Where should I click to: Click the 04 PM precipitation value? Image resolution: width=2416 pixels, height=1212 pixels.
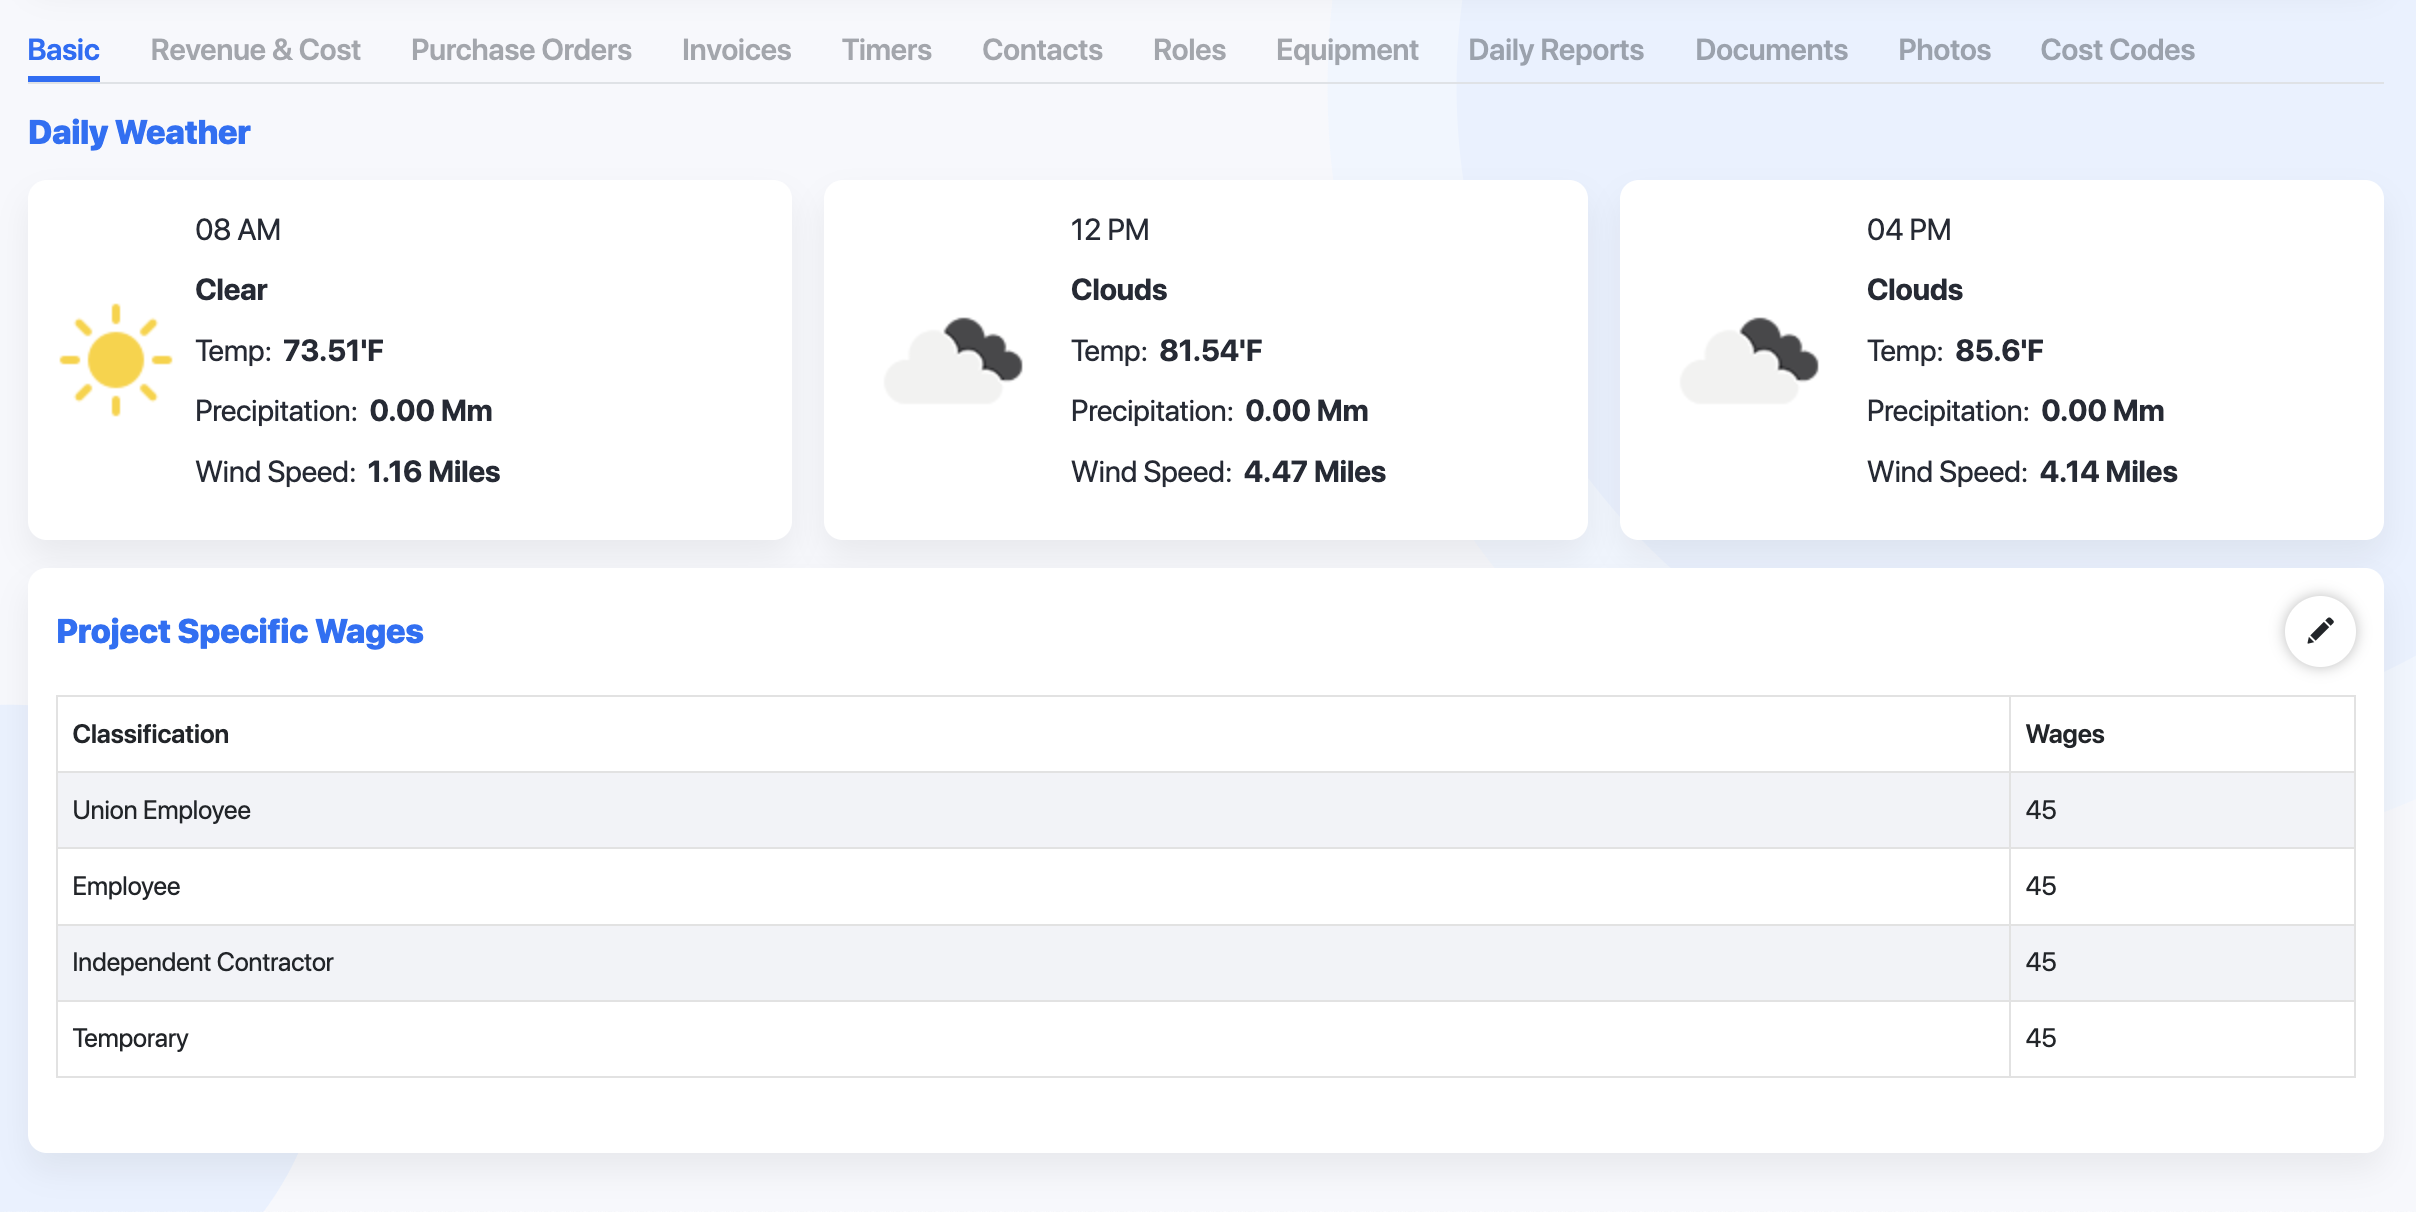point(2103,411)
